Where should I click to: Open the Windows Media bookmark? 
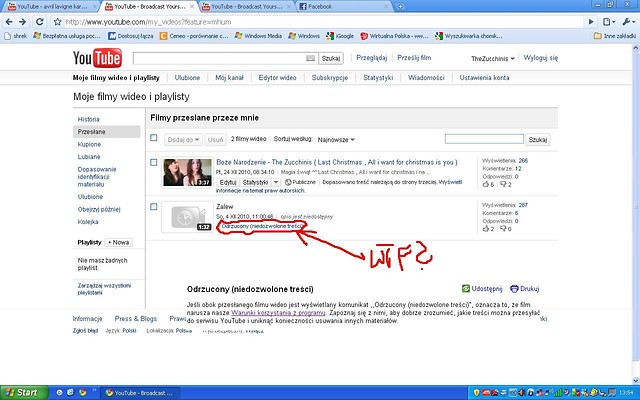pyautogui.click(x=258, y=36)
